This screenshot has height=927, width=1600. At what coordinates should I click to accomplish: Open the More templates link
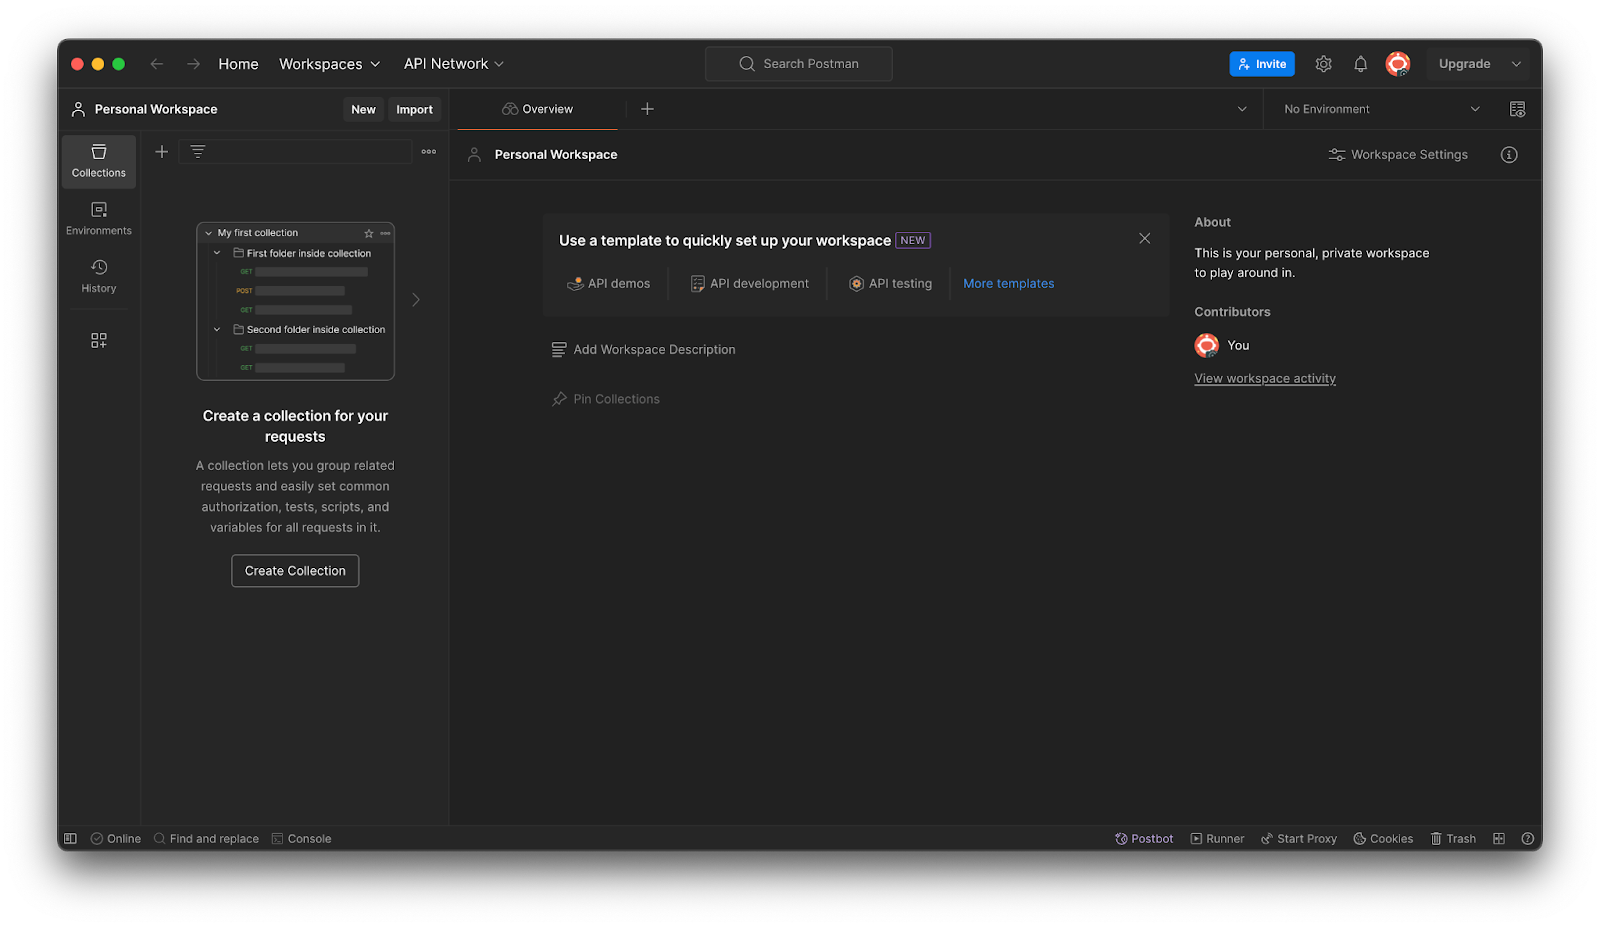click(1008, 283)
